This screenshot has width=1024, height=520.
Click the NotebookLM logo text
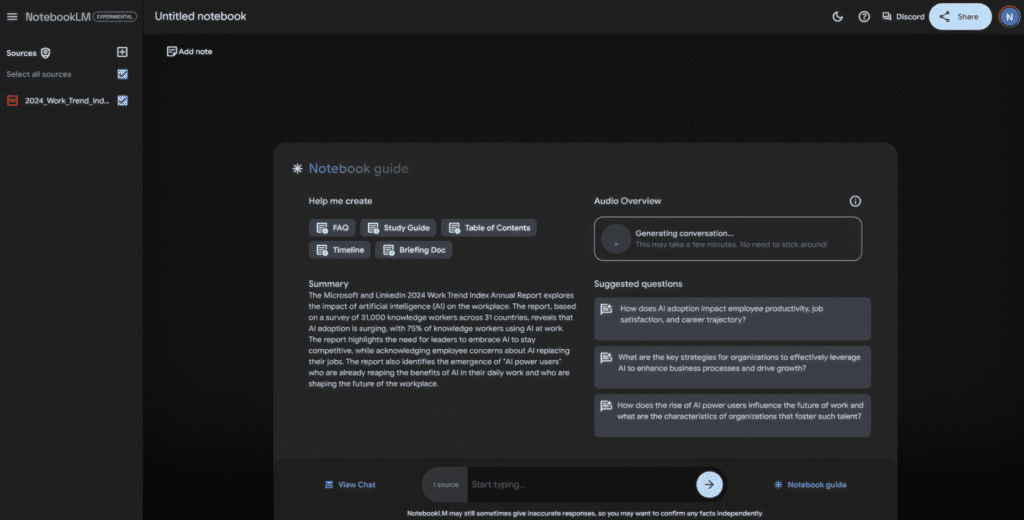point(57,16)
